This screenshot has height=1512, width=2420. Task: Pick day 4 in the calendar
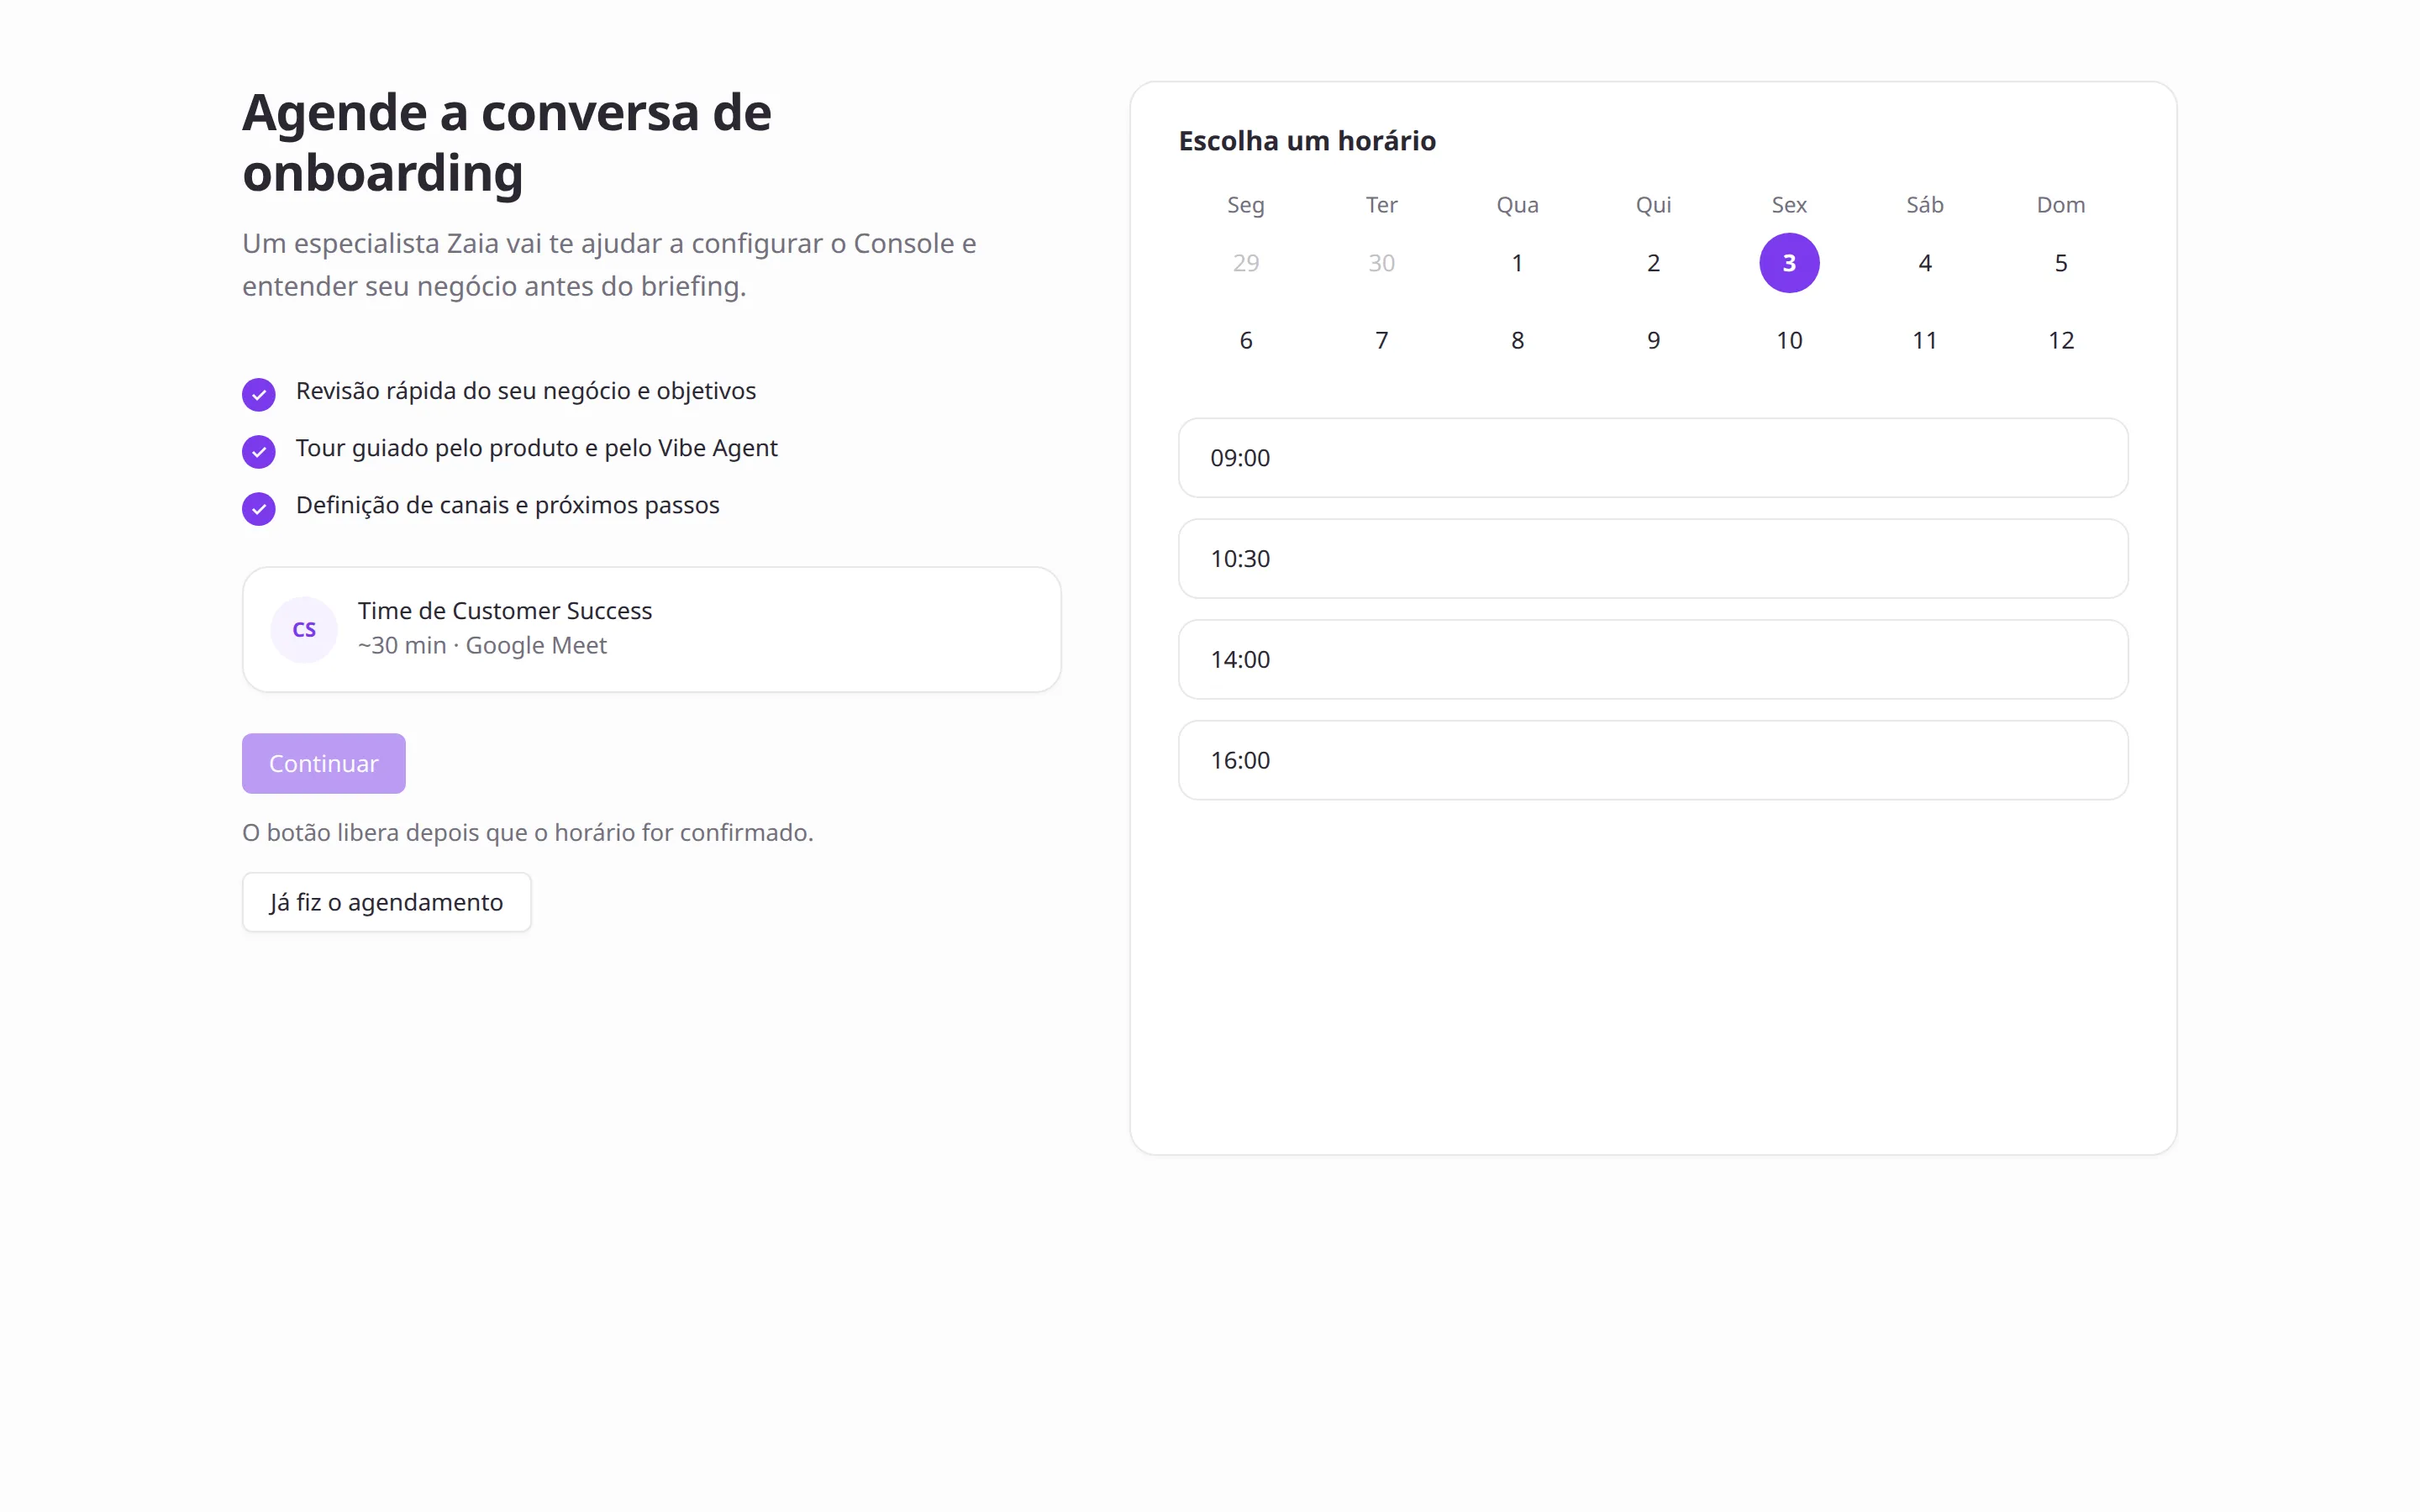(1925, 263)
